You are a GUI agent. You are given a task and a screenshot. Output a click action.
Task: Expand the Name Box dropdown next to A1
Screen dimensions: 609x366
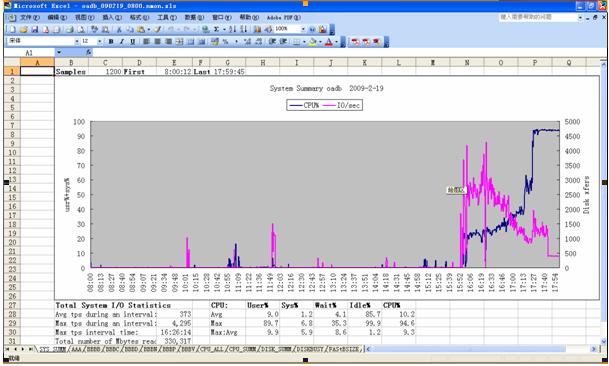59,52
